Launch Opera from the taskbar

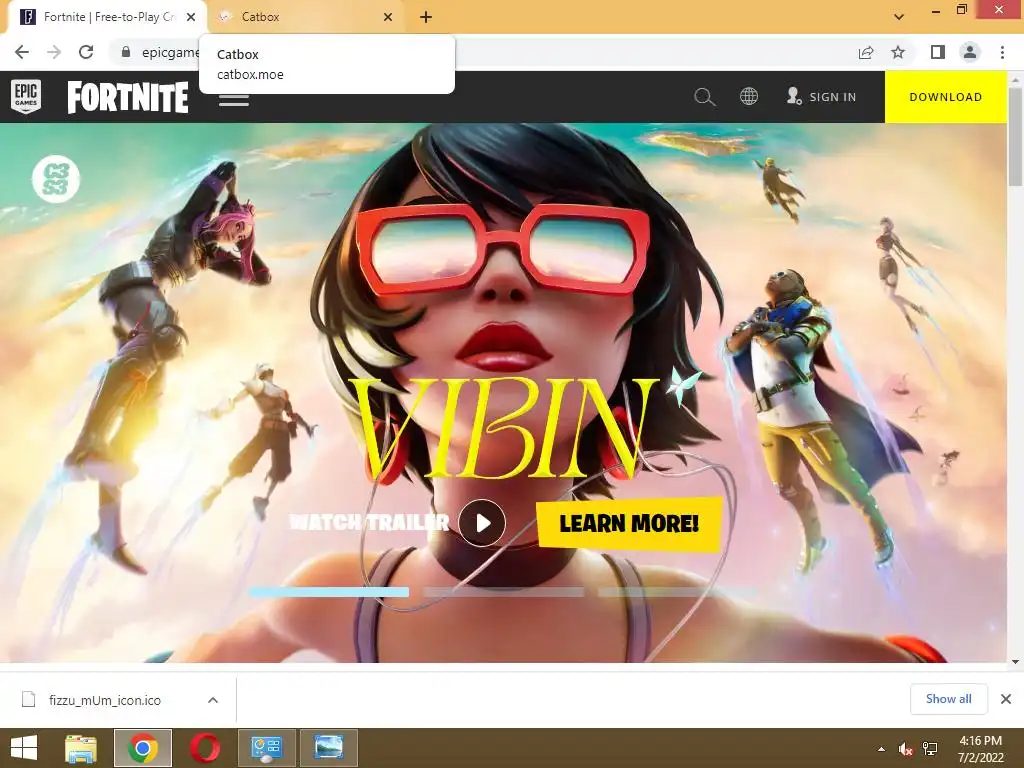click(204, 748)
